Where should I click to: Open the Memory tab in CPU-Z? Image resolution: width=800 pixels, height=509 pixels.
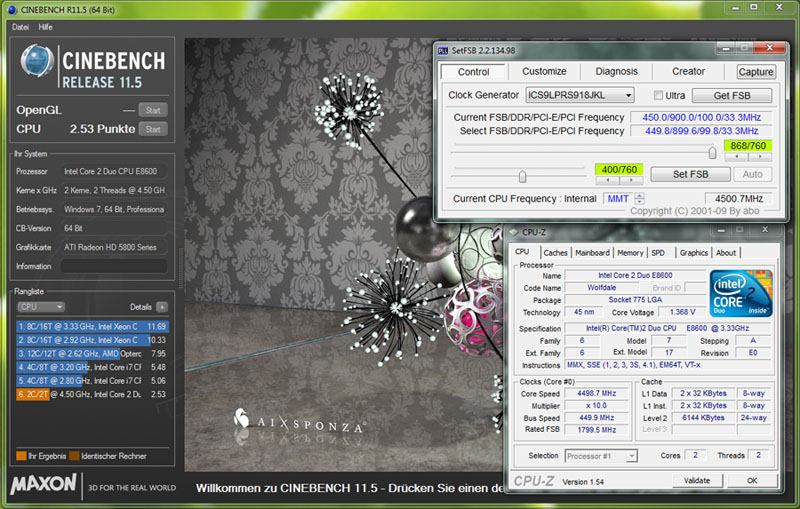click(x=630, y=252)
